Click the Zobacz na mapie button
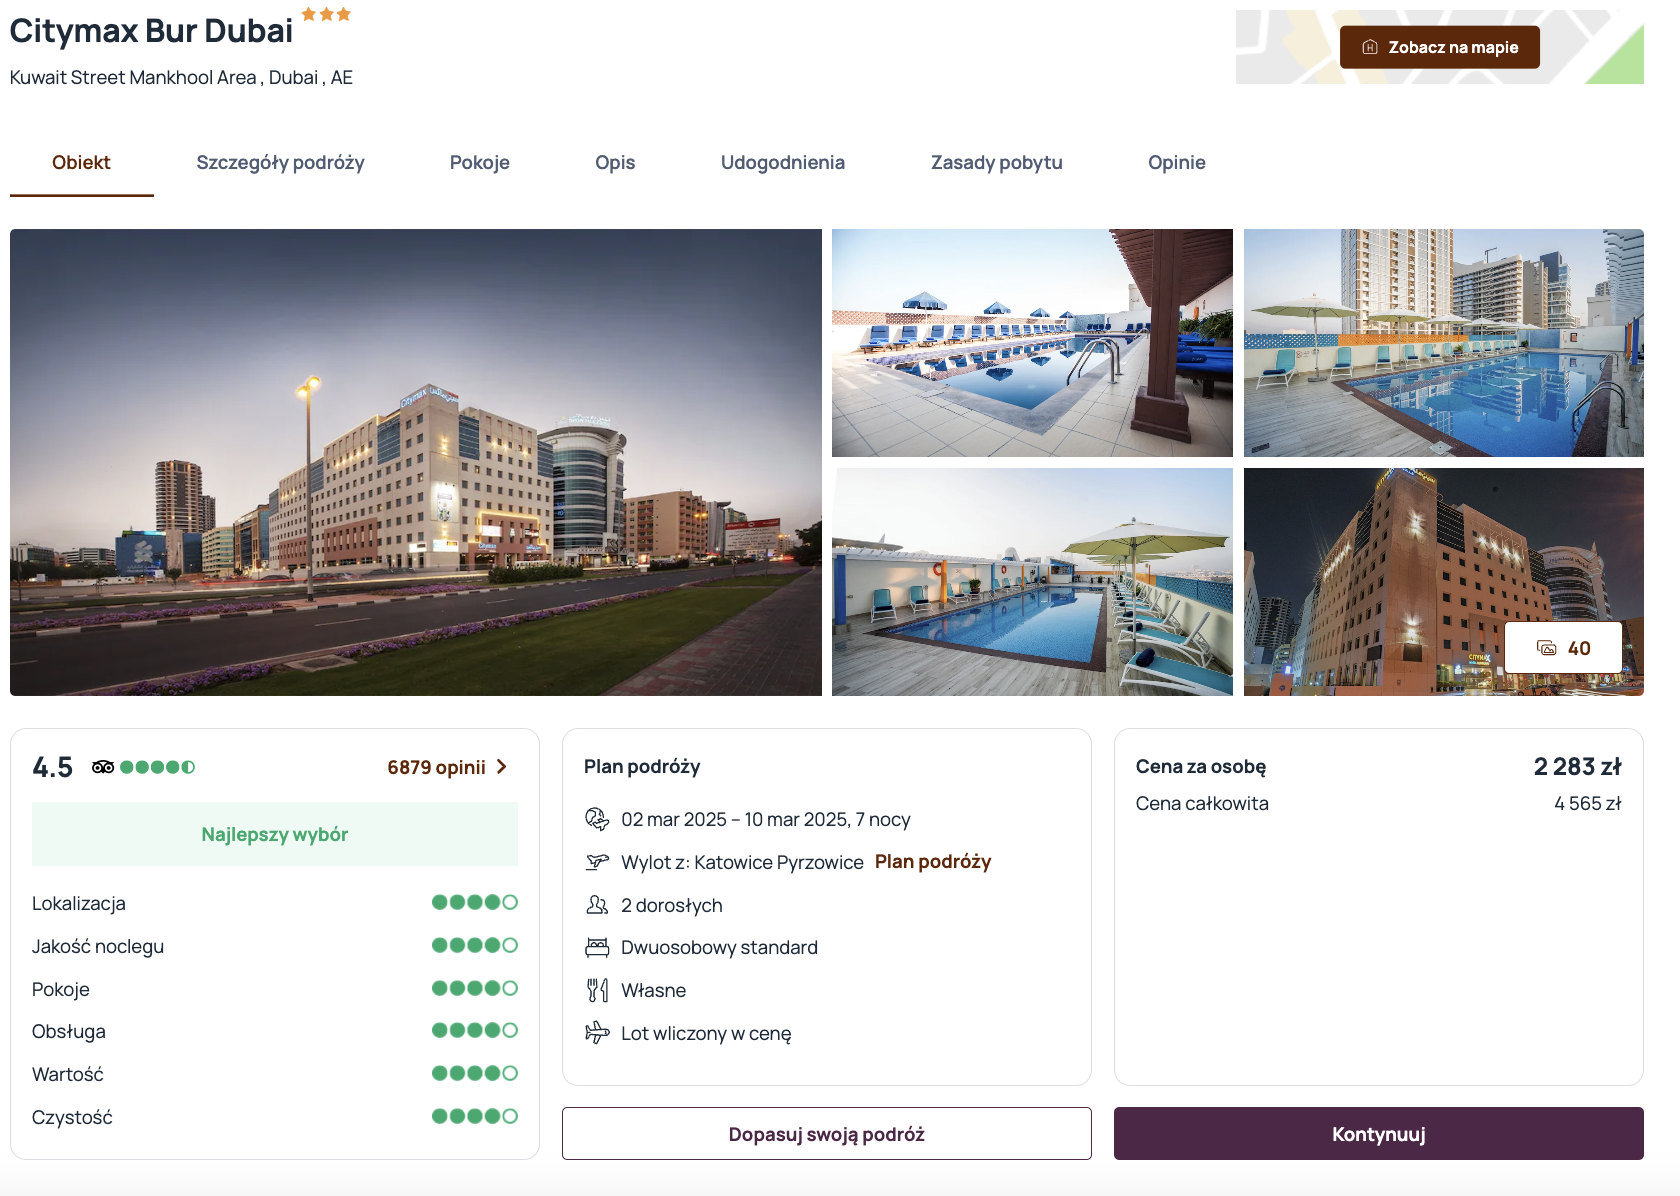Screen dimensions: 1680x1196 coord(1440,47)
